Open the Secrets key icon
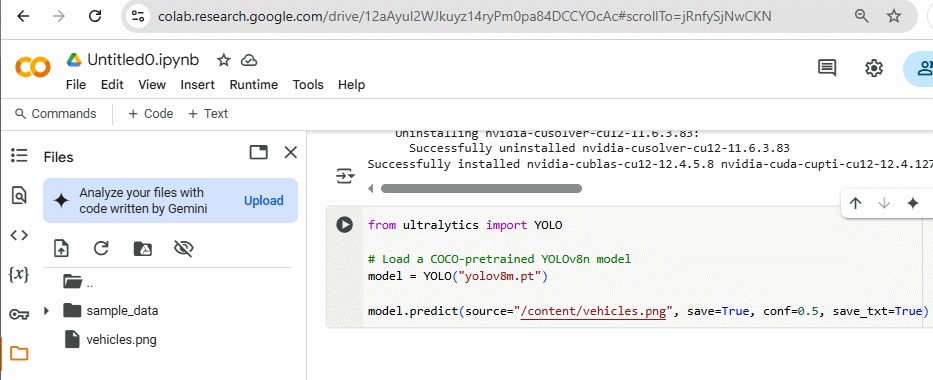The image size is (933, 380). pyautogui.click(x=19, y=314)
